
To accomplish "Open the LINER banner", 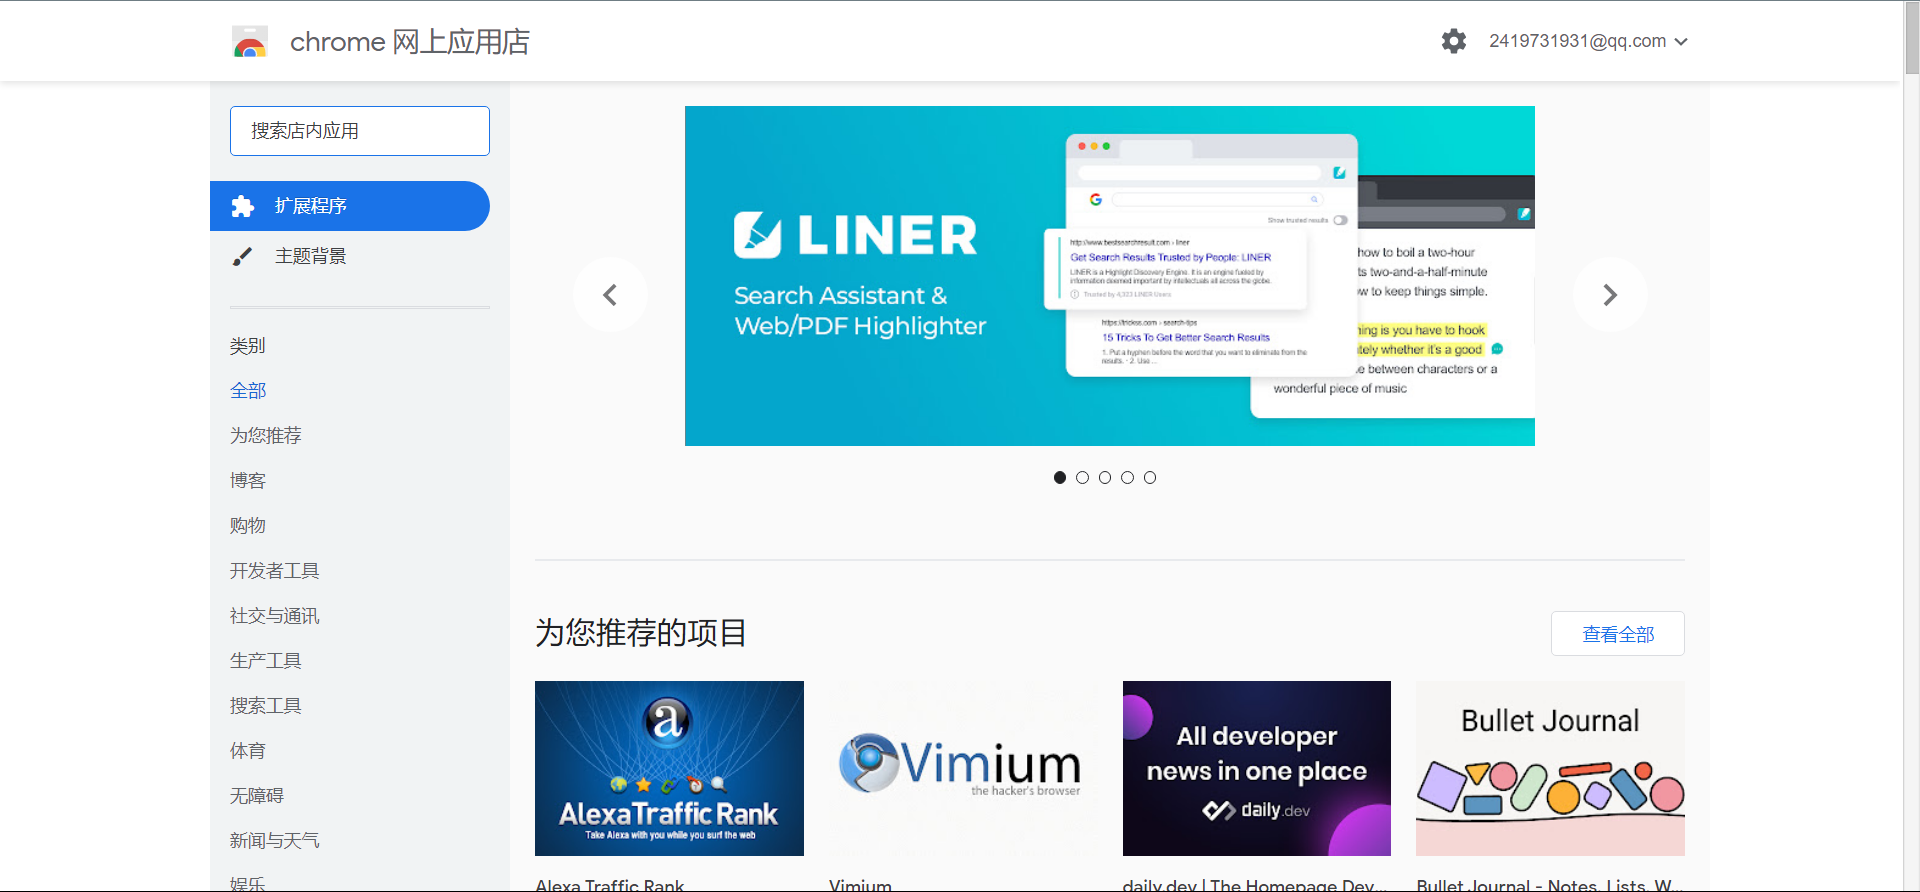I will [1110, 276].
